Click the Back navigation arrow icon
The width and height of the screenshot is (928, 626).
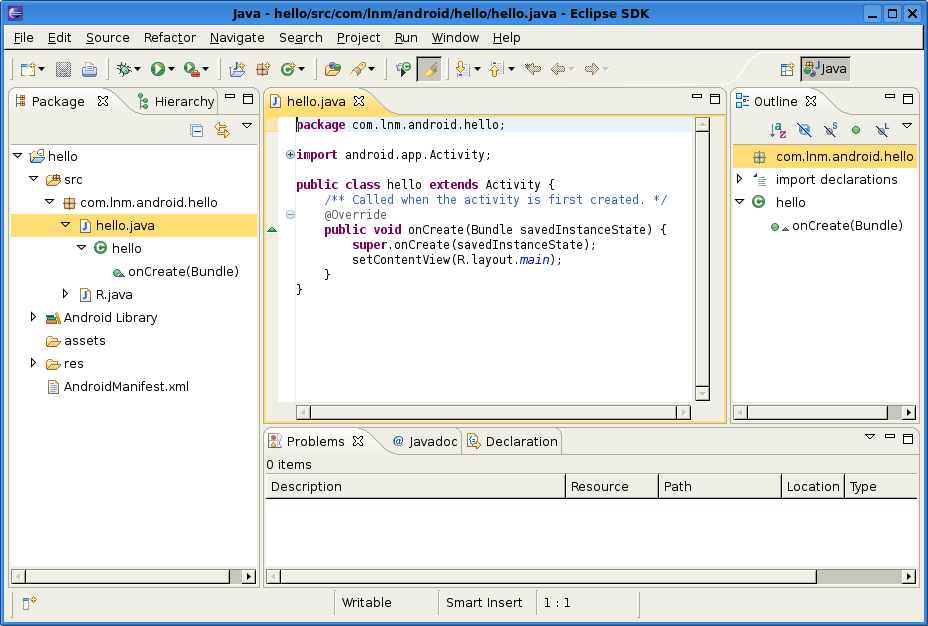click(x=558, y=69)
